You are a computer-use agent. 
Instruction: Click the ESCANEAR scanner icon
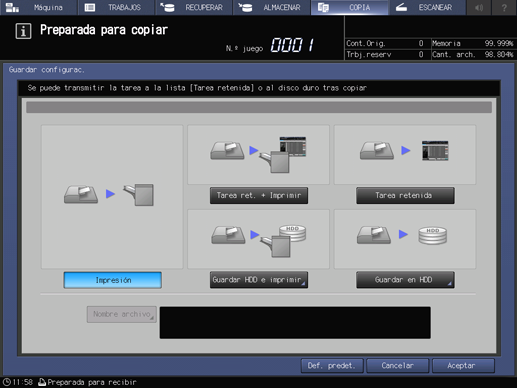click(401, 7)
